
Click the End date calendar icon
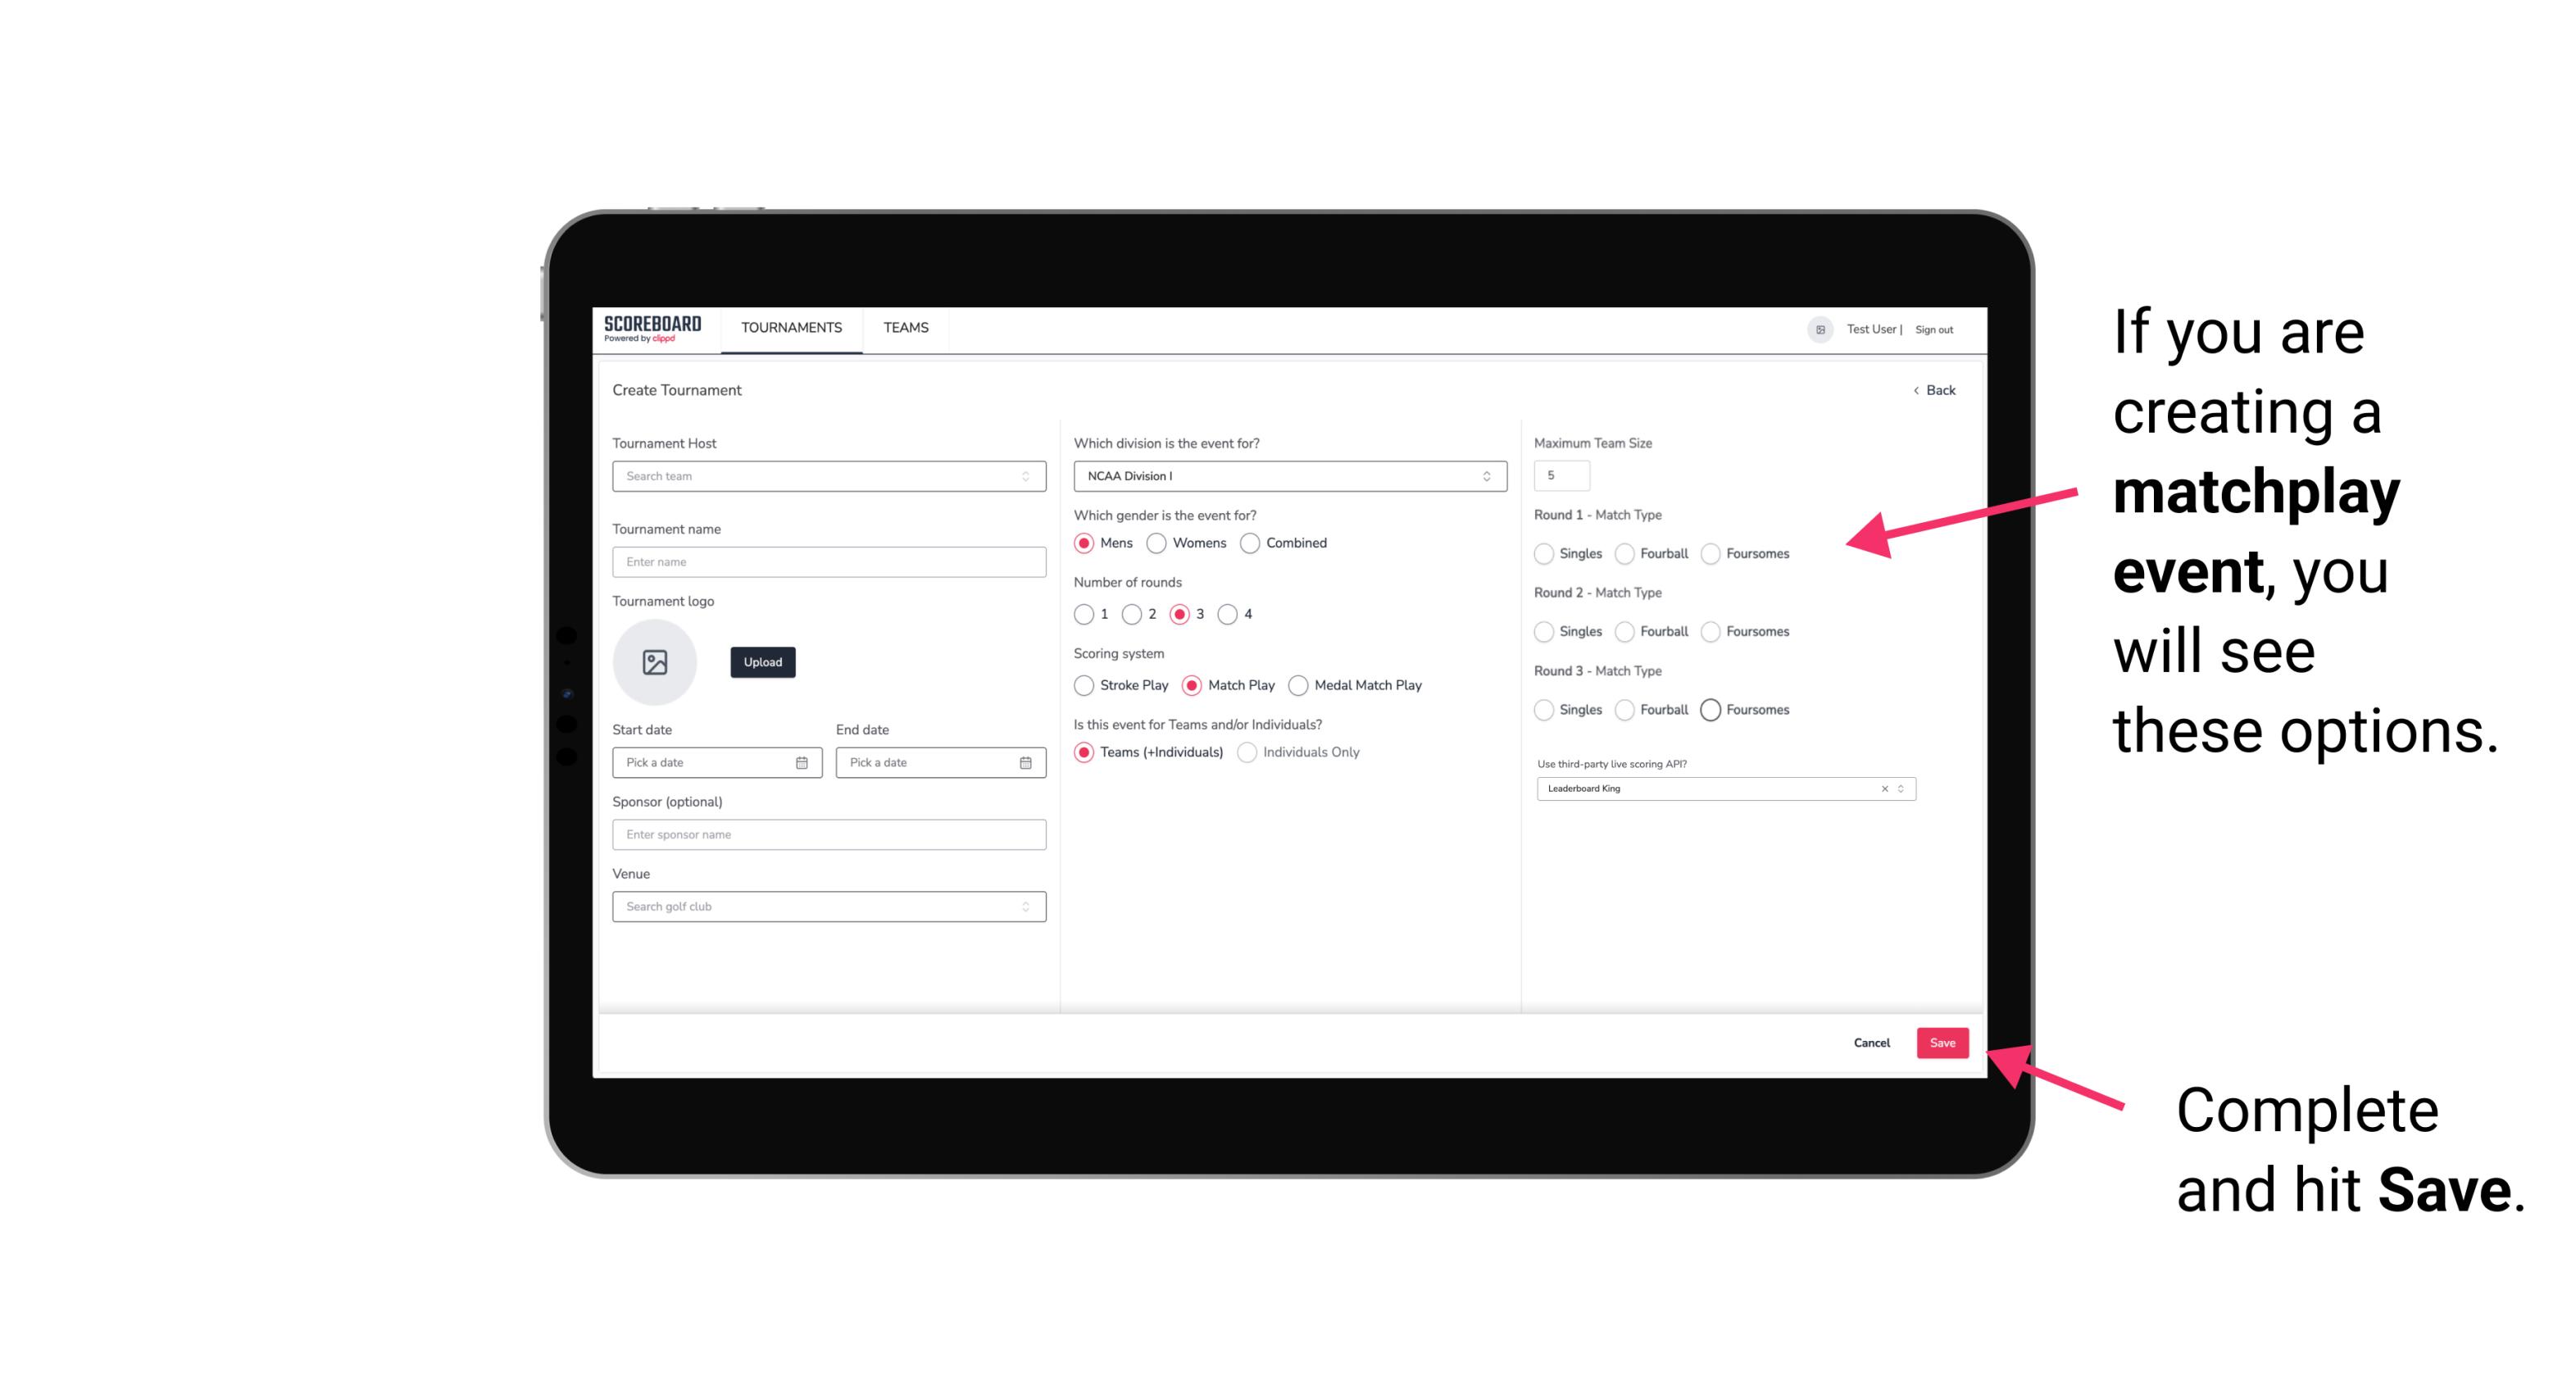[1024, 761]
